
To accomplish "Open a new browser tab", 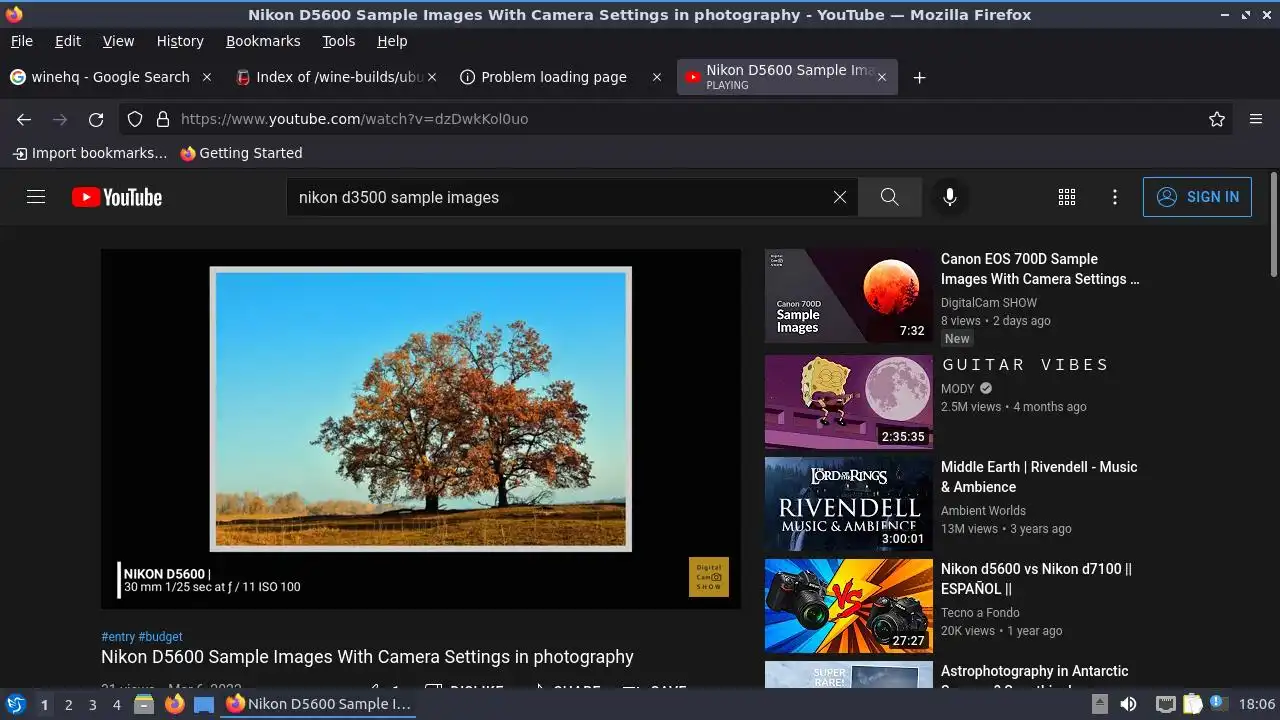I will [x=919, y=77].
